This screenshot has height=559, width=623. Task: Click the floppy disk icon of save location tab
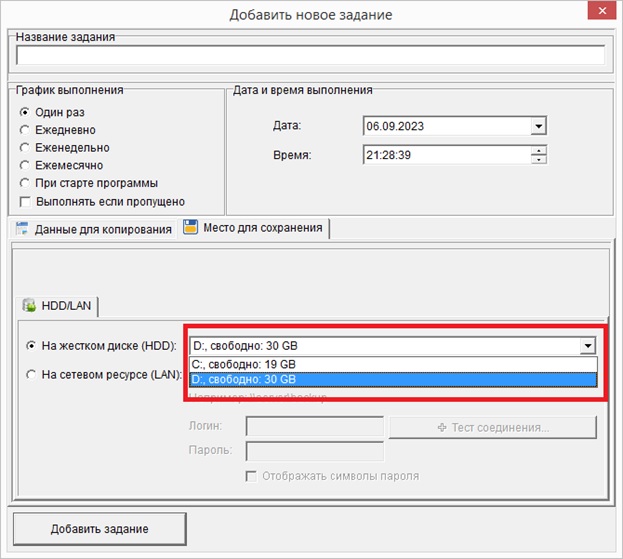(190, 227)
